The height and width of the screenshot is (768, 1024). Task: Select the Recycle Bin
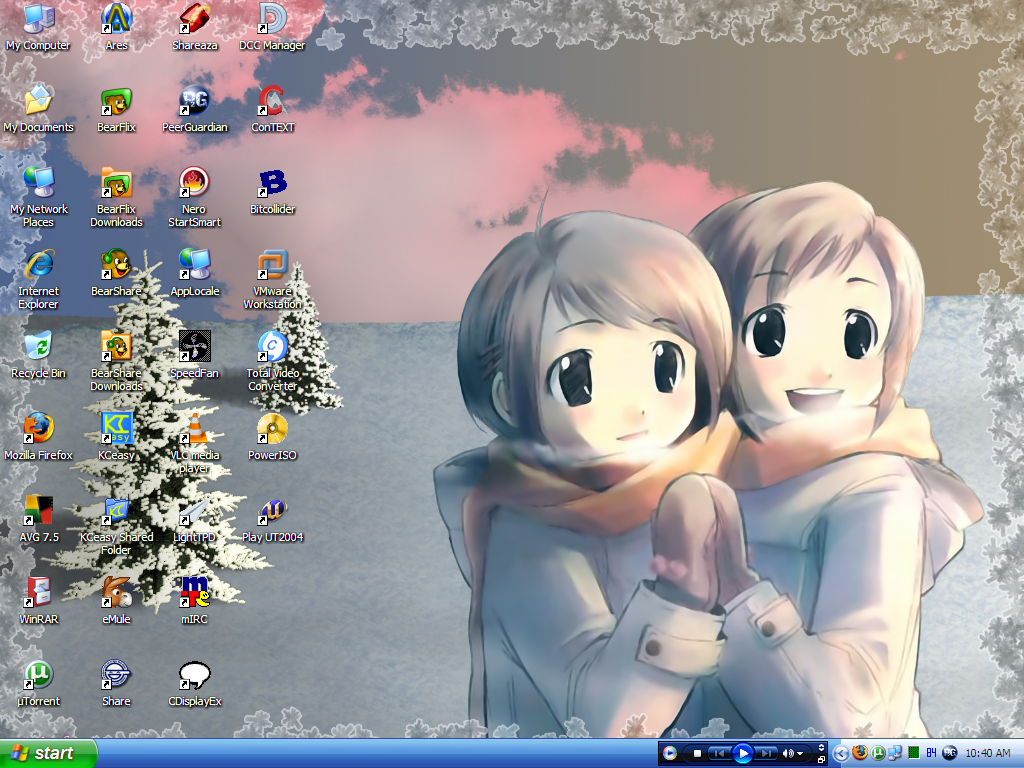(x=39, y=355)
